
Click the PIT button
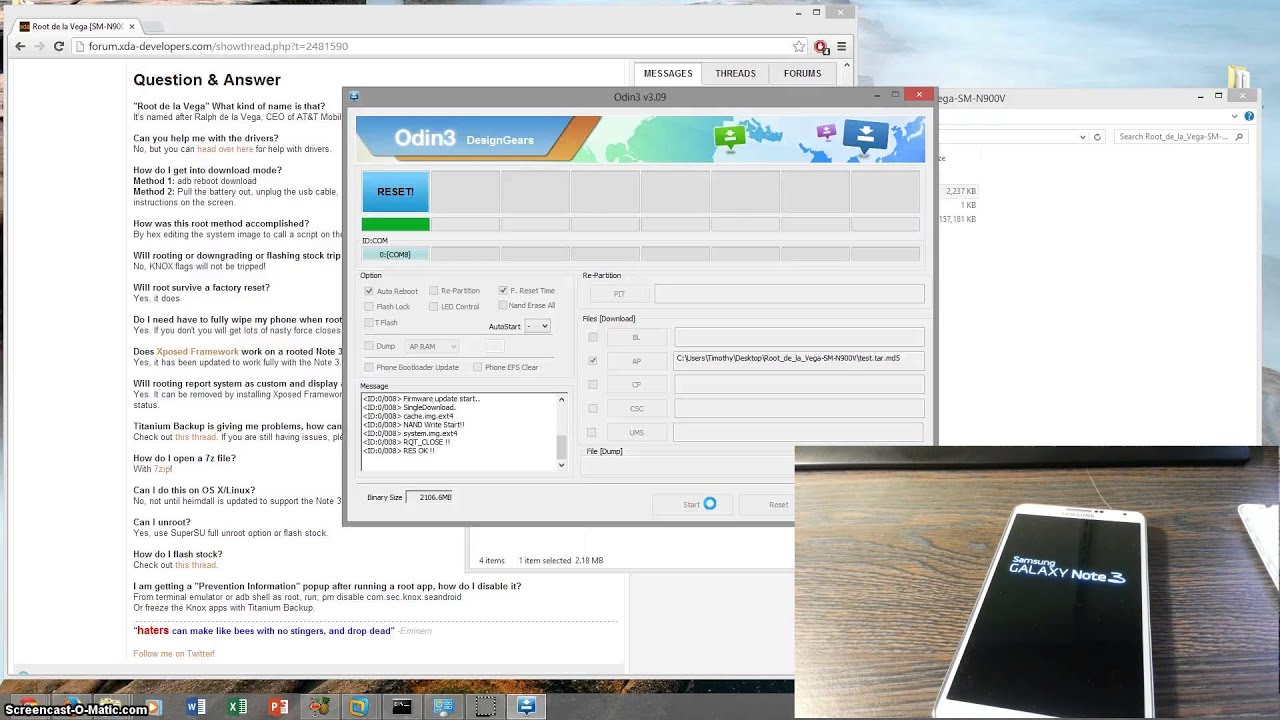coord(619,294)
